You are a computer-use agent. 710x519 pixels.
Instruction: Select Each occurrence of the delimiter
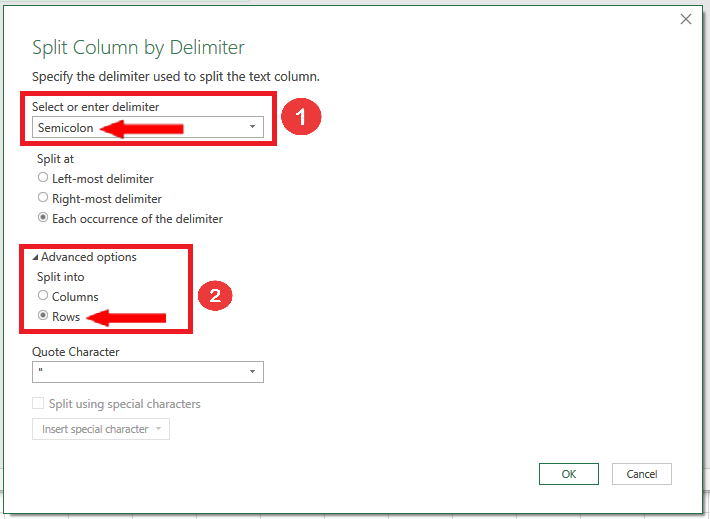click(x=43, y=218)
